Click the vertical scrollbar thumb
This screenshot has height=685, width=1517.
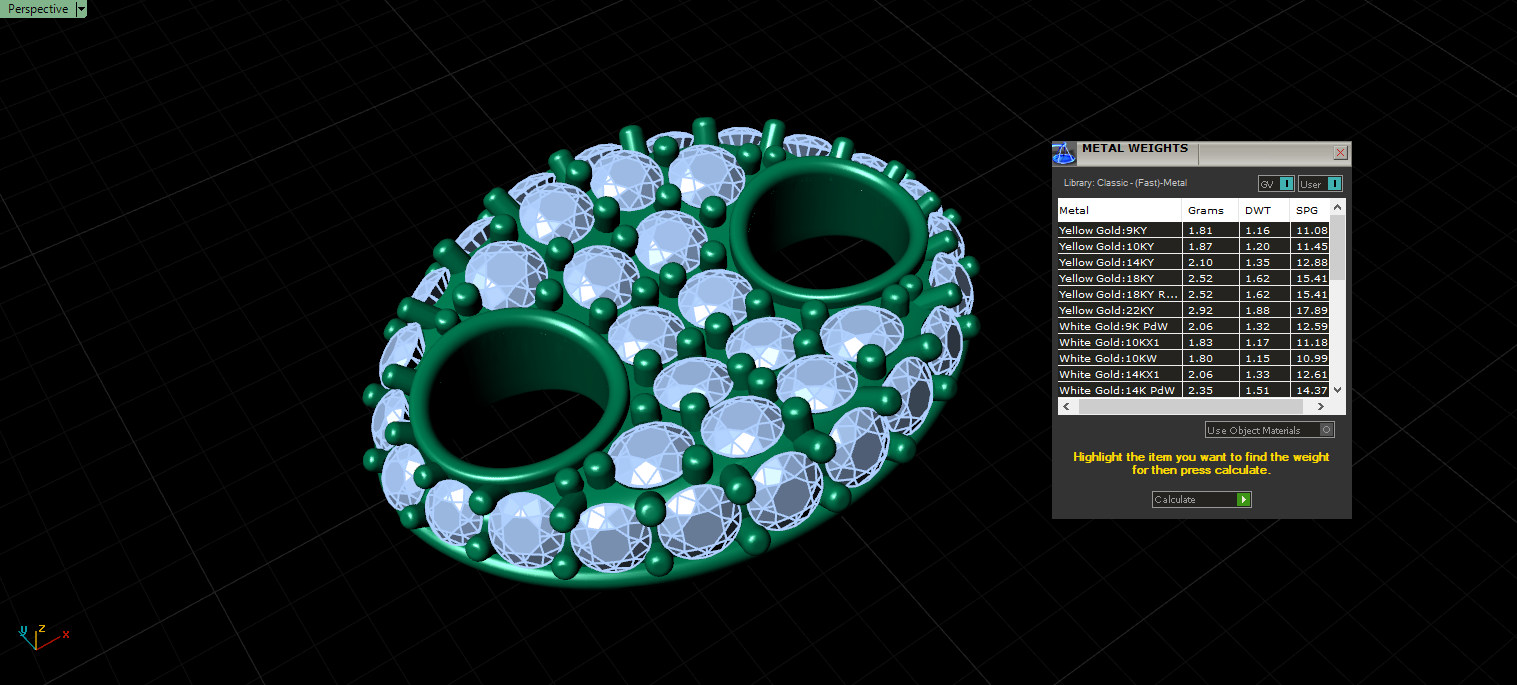[1339, 247]
